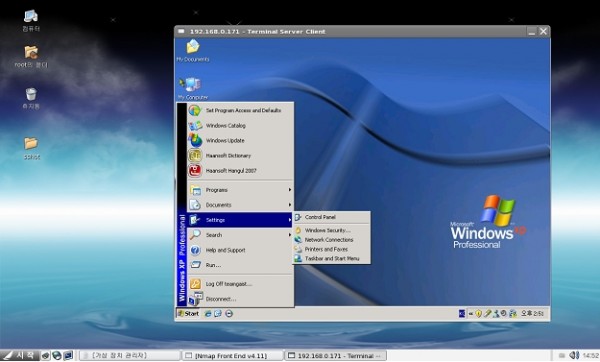This screenshot has width=600, height=362.
Task: Click the host clock showing 14:52
Action: click(x=591, y=355)
